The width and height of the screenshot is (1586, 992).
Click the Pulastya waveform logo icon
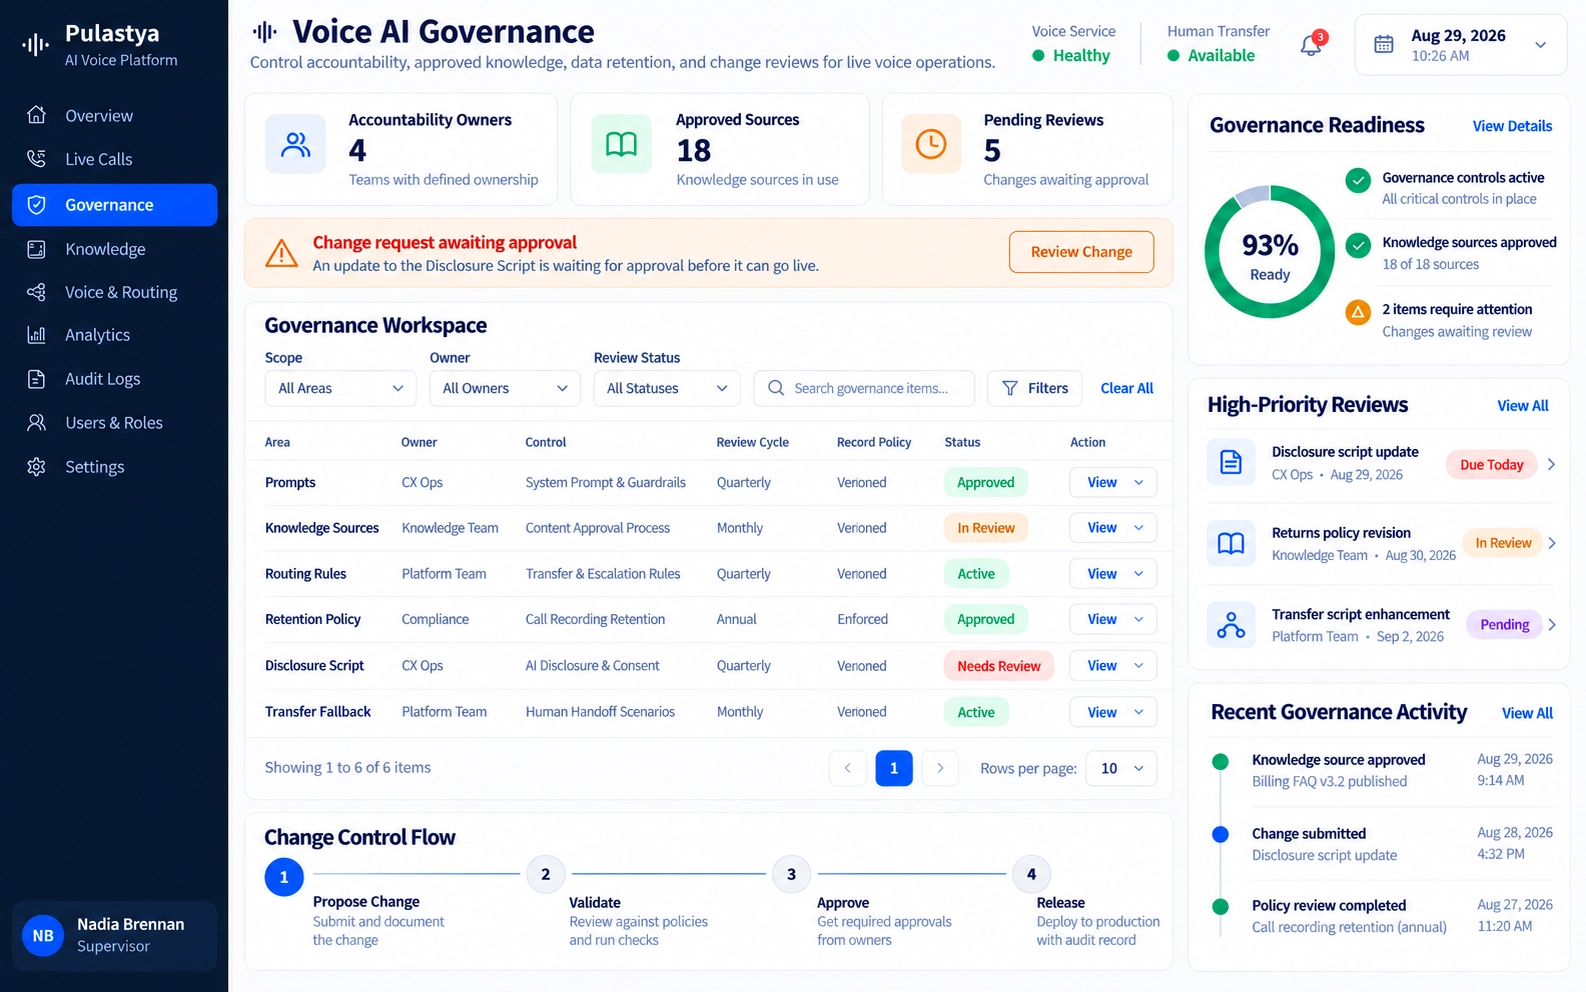click(36, 44)
